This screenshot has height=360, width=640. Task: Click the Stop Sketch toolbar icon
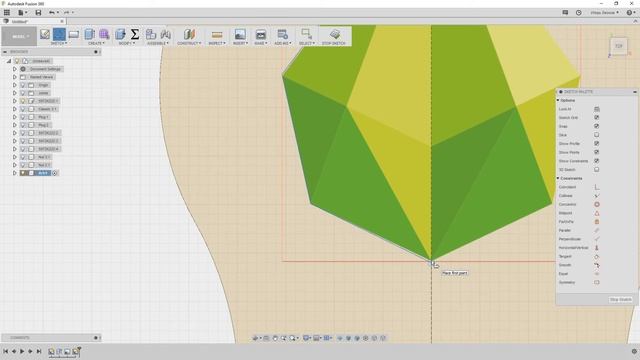coord(334,34)
